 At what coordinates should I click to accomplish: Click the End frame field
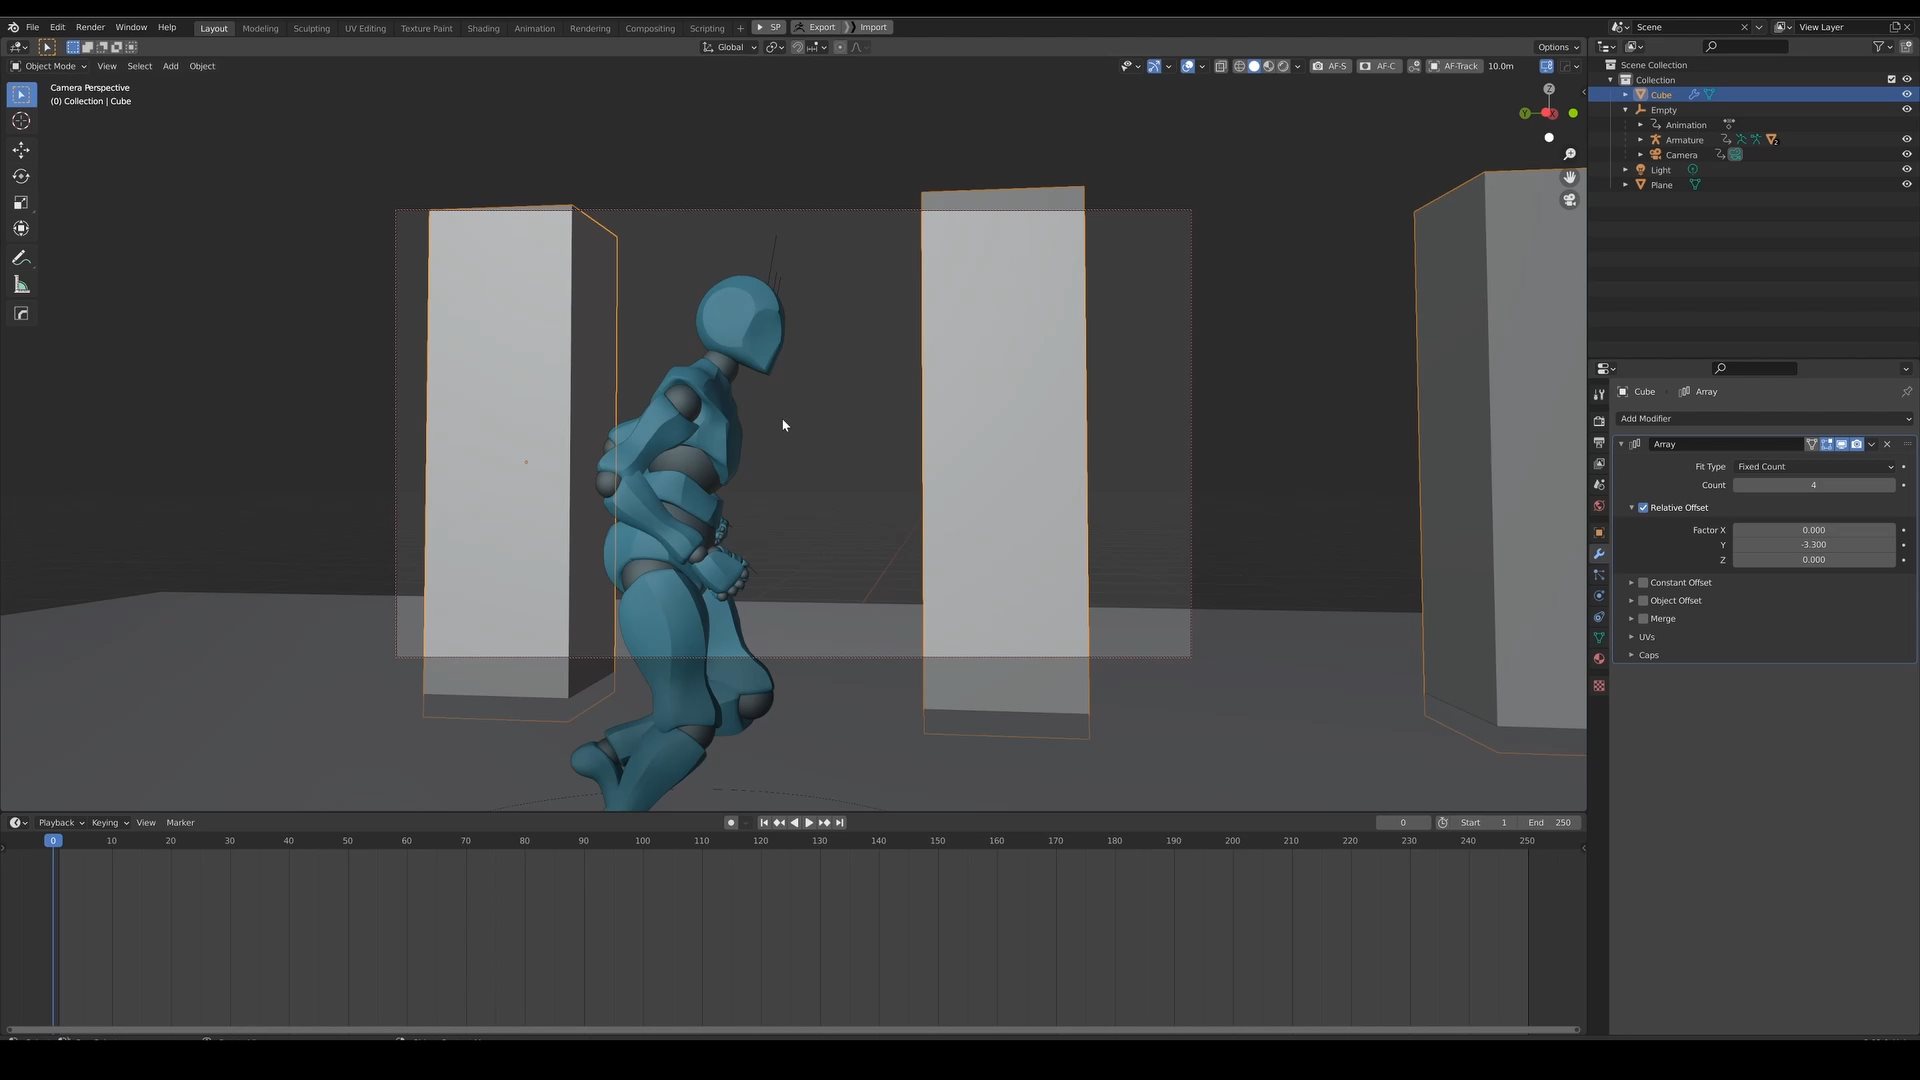pyautogui.click(x=1549, y=823)
